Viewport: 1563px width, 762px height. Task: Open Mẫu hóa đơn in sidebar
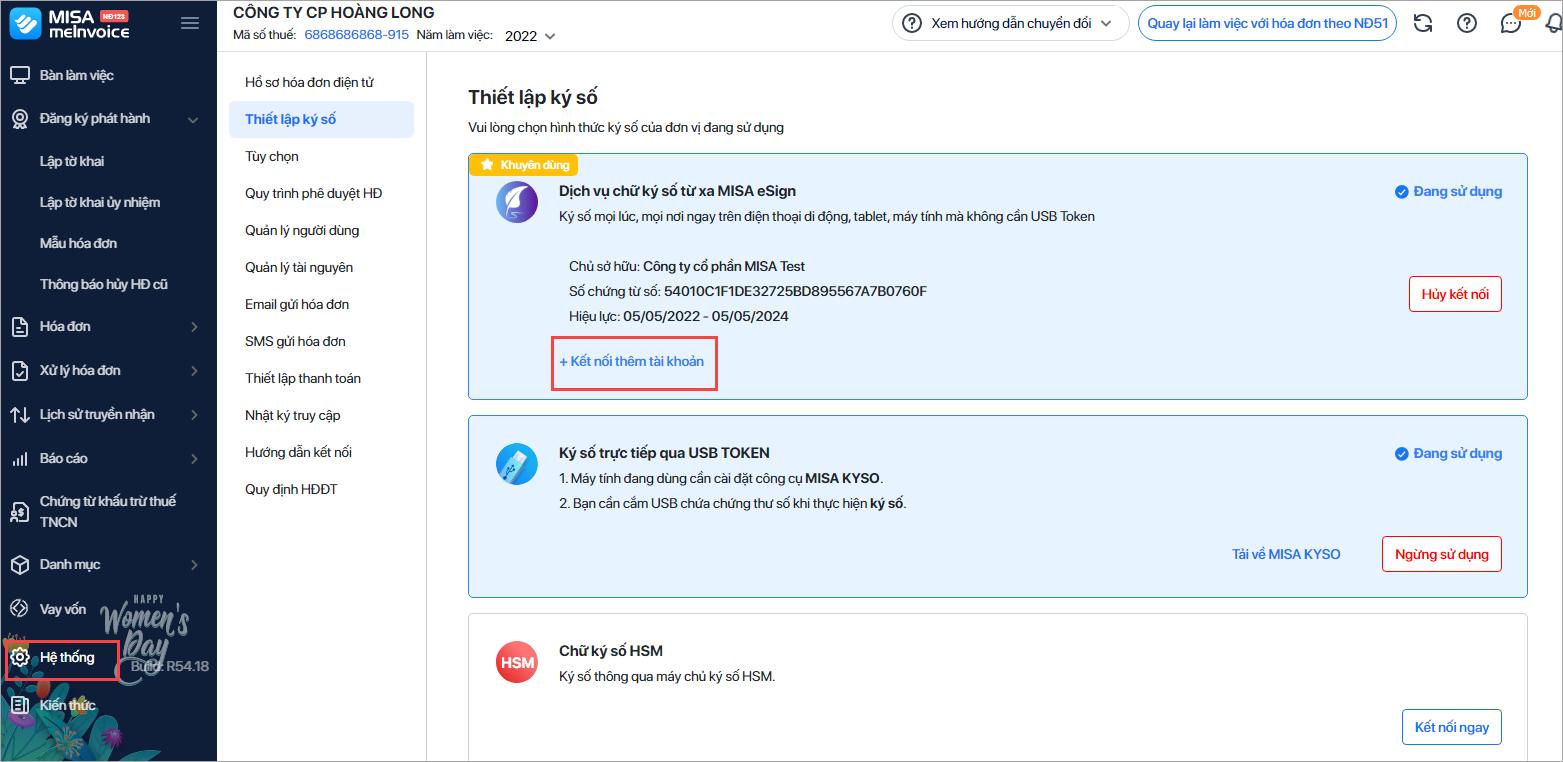click(x=78, y=244)
